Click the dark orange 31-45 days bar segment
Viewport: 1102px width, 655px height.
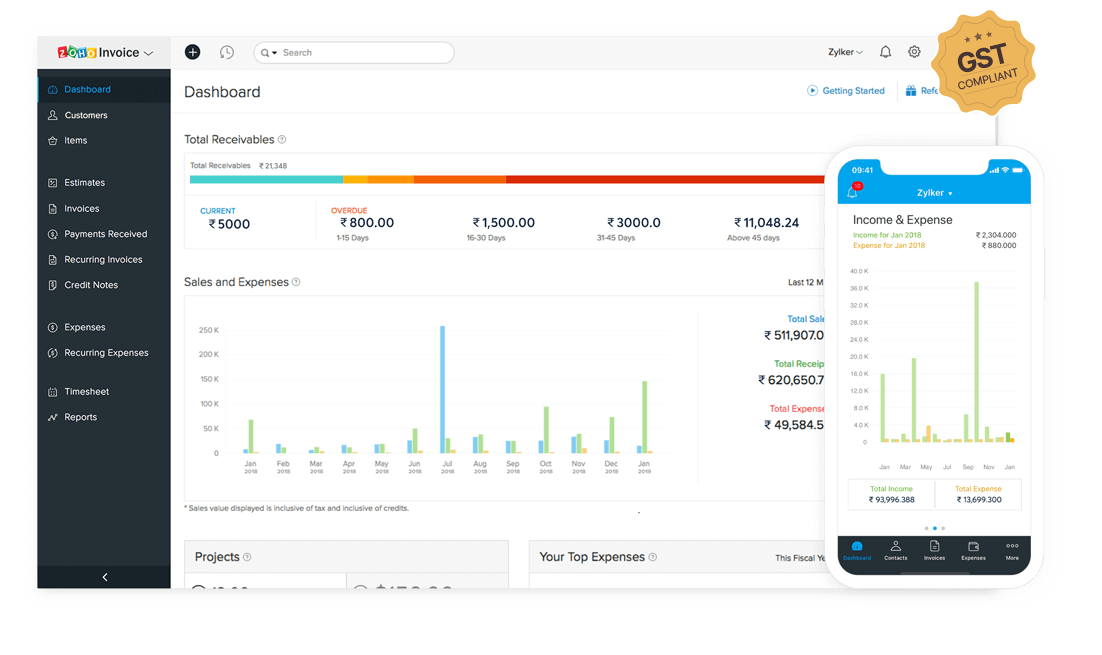(x=460, y=180)
